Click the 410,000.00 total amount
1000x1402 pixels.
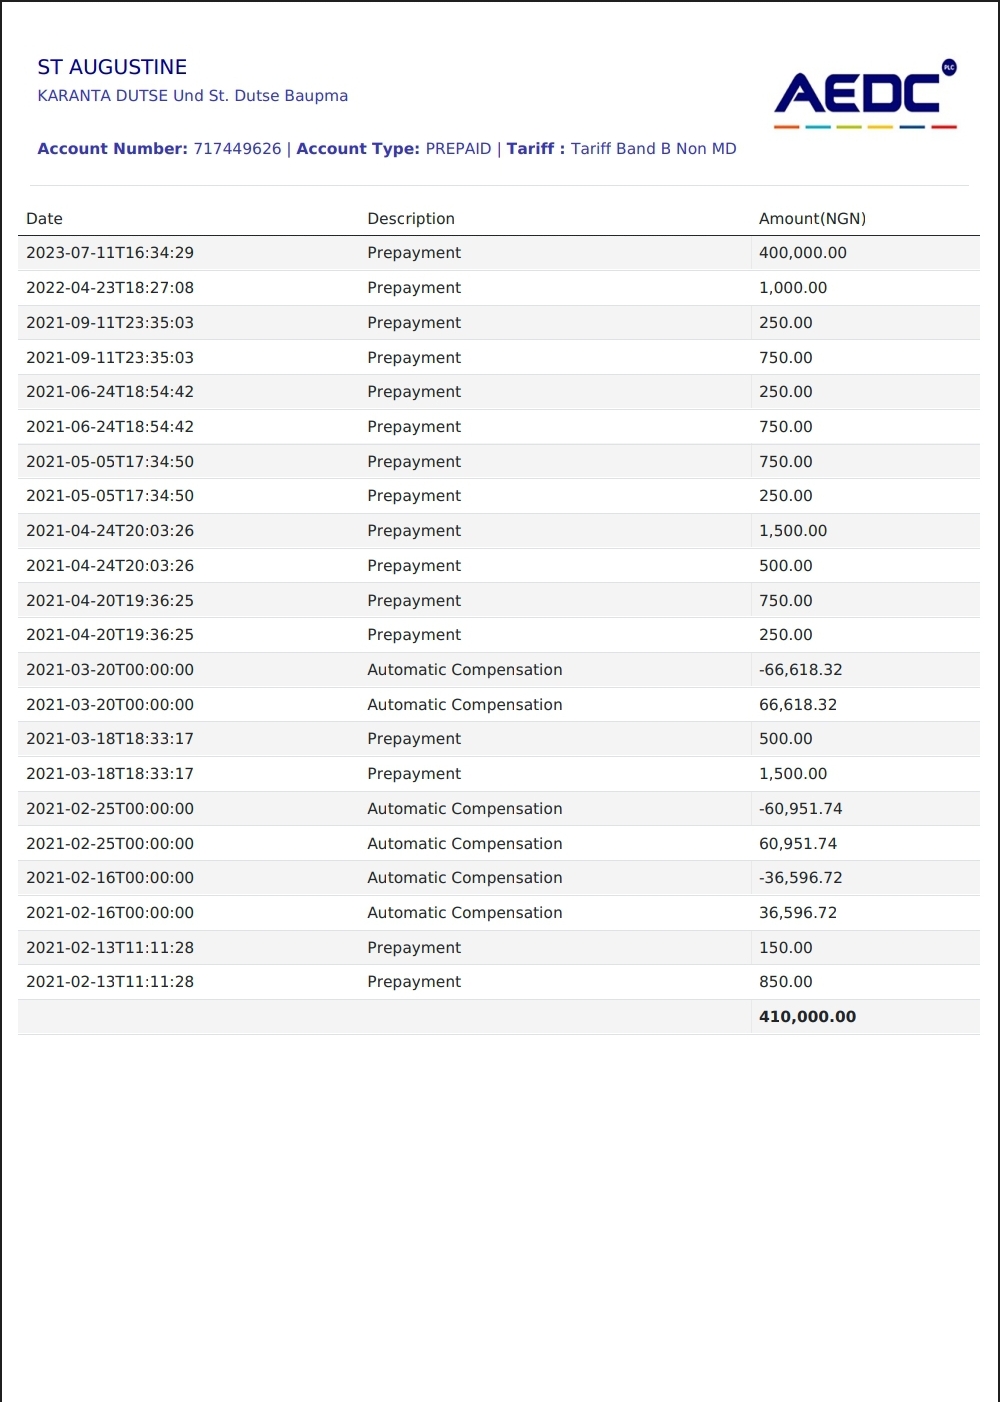pos(807,1017)
